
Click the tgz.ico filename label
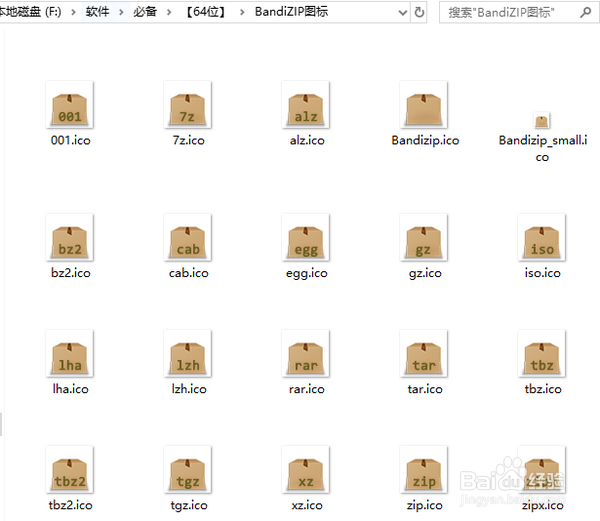point(189,506)
